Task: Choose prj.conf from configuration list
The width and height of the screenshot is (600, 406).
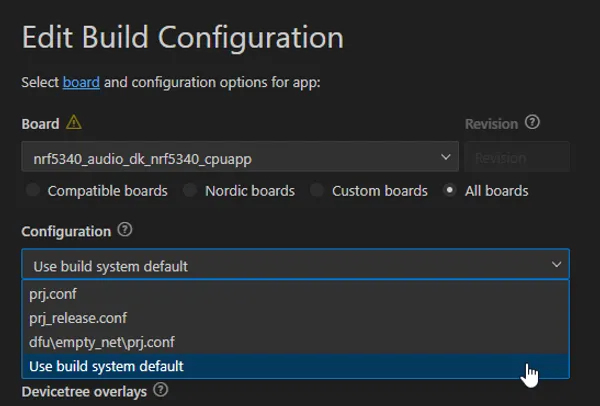Action: 53,294
